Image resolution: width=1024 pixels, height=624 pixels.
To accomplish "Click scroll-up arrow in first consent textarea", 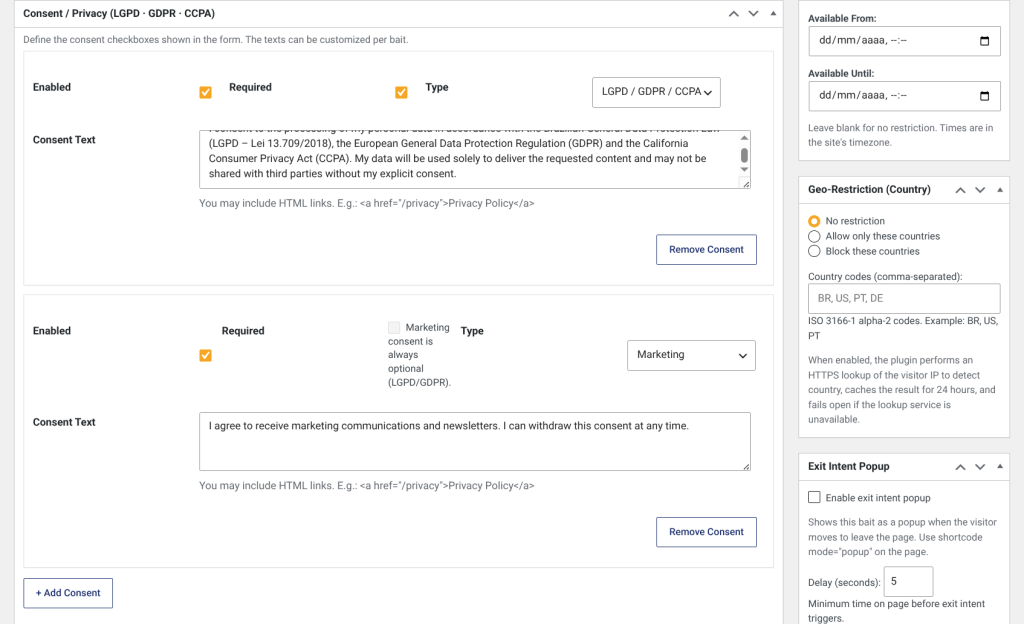I will click(744, 138).
